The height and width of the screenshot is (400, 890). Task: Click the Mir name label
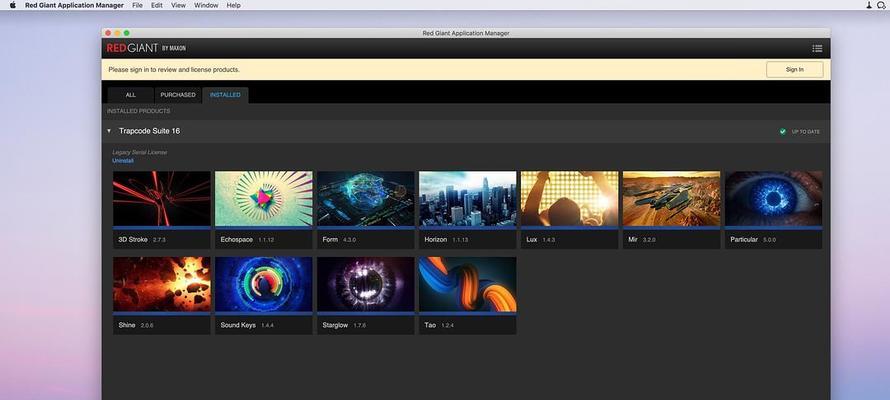point(633,239)
